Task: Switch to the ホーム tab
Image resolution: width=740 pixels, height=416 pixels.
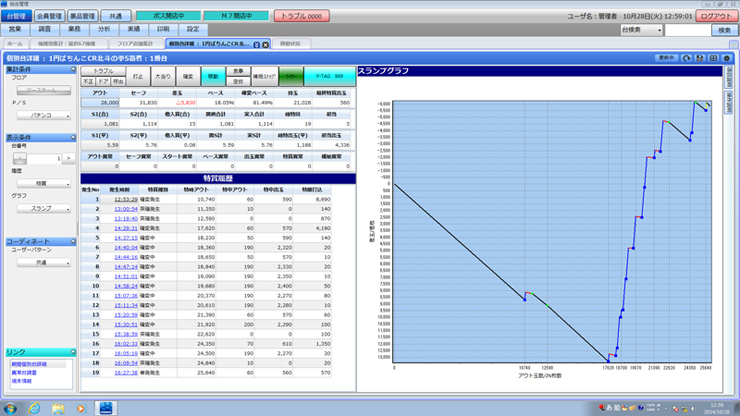Action: [15, 44]
